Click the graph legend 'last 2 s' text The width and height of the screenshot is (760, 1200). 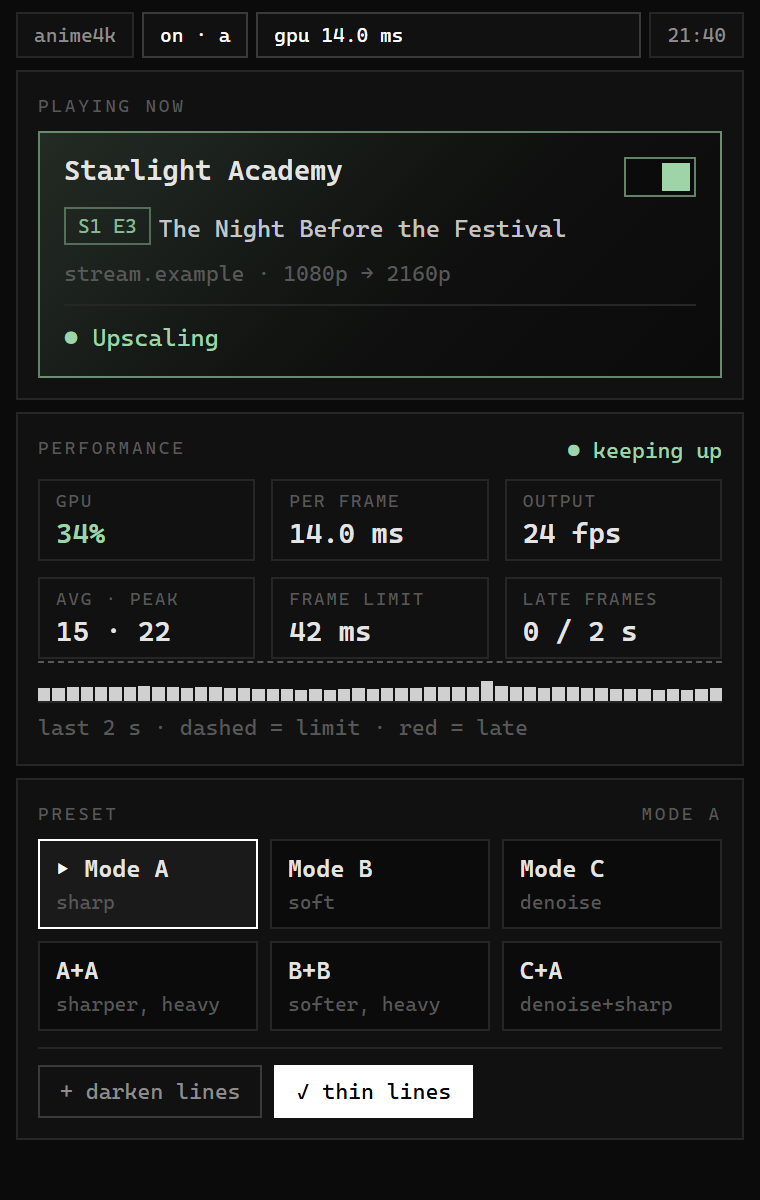(x=89, y=727)
